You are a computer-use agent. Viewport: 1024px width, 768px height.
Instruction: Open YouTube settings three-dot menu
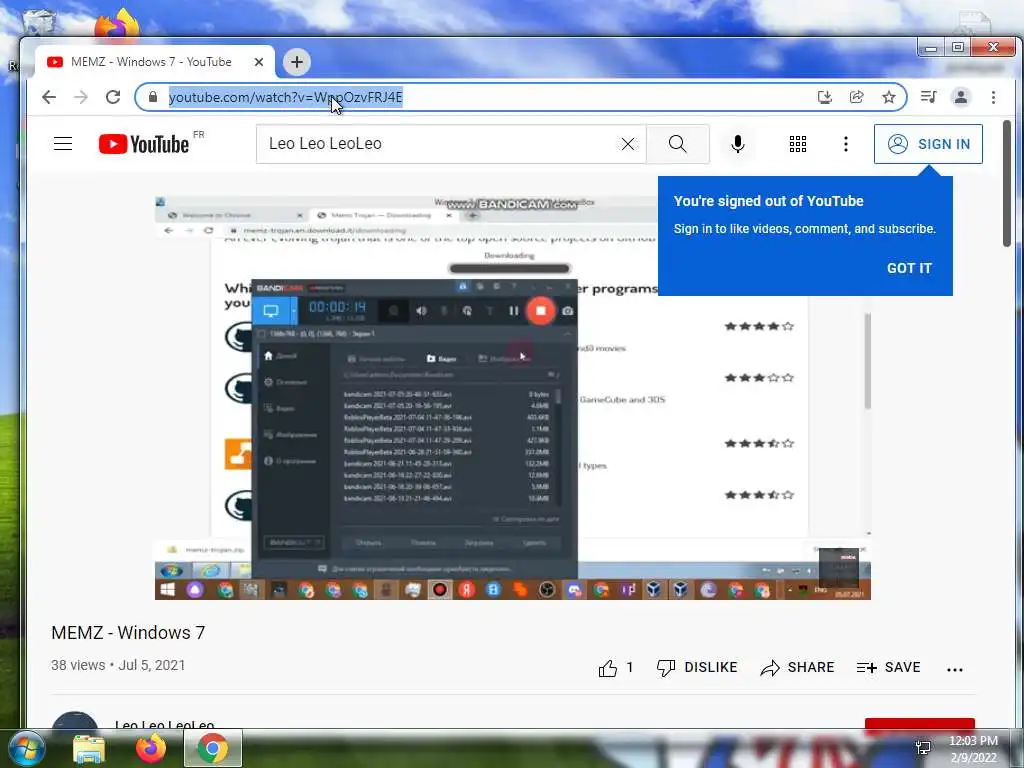click(x=846, y=144)
